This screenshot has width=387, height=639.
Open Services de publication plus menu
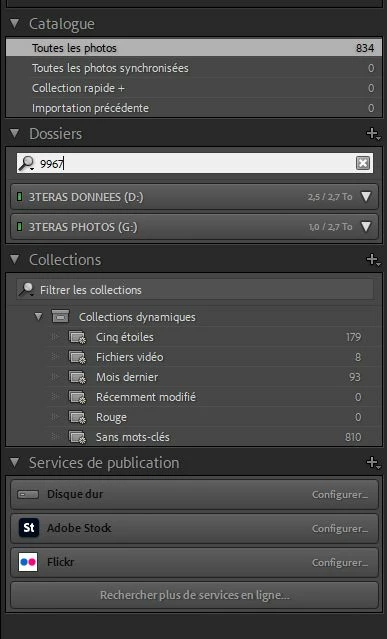pos(373,463)
